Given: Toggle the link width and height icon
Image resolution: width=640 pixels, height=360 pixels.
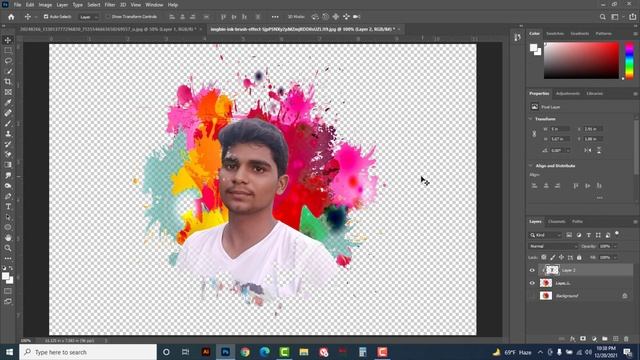Looking at the screenshot, I should (534, 134).
